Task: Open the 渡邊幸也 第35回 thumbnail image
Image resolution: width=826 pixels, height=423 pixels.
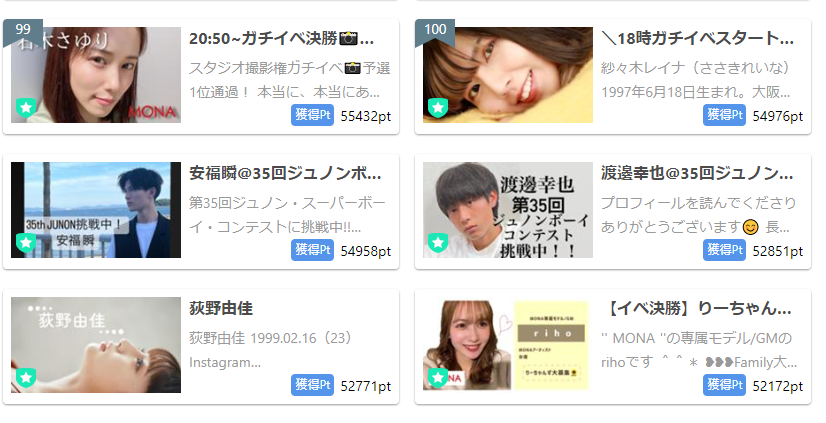Action: pyautogui.click(x=508, y=210)
